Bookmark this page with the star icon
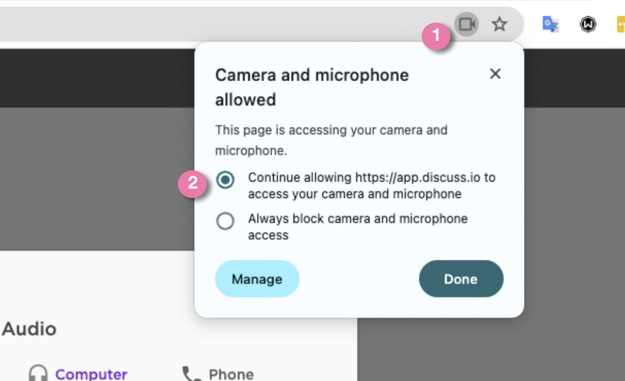This screenshot has width=625, height=381. pos(499,24)
